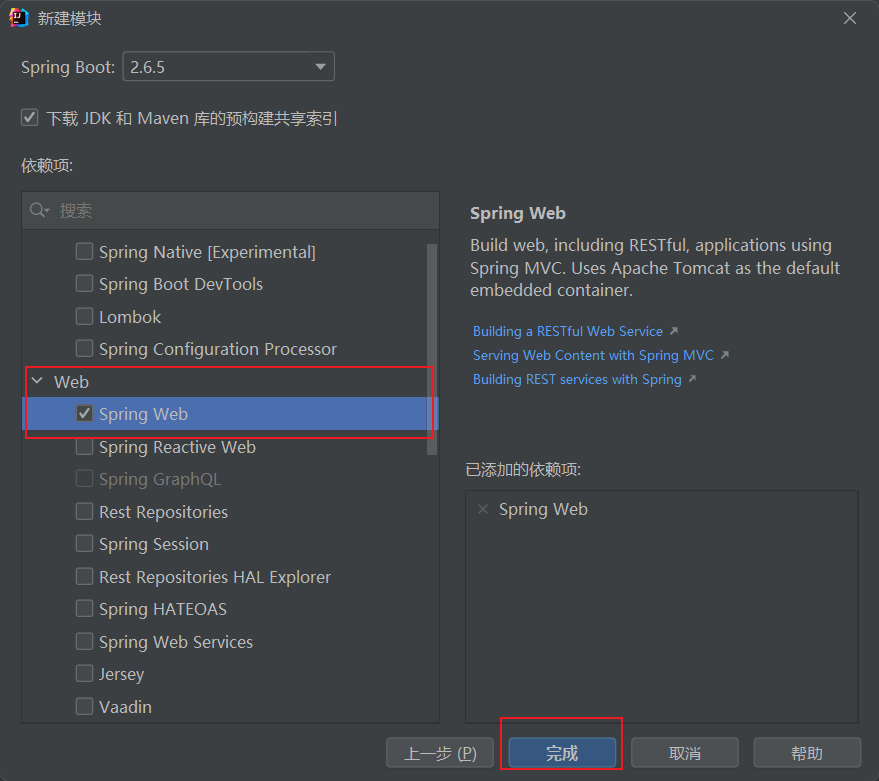Open Building a RESTful Web Service link

pyautogui.click(x=567, y=331)
